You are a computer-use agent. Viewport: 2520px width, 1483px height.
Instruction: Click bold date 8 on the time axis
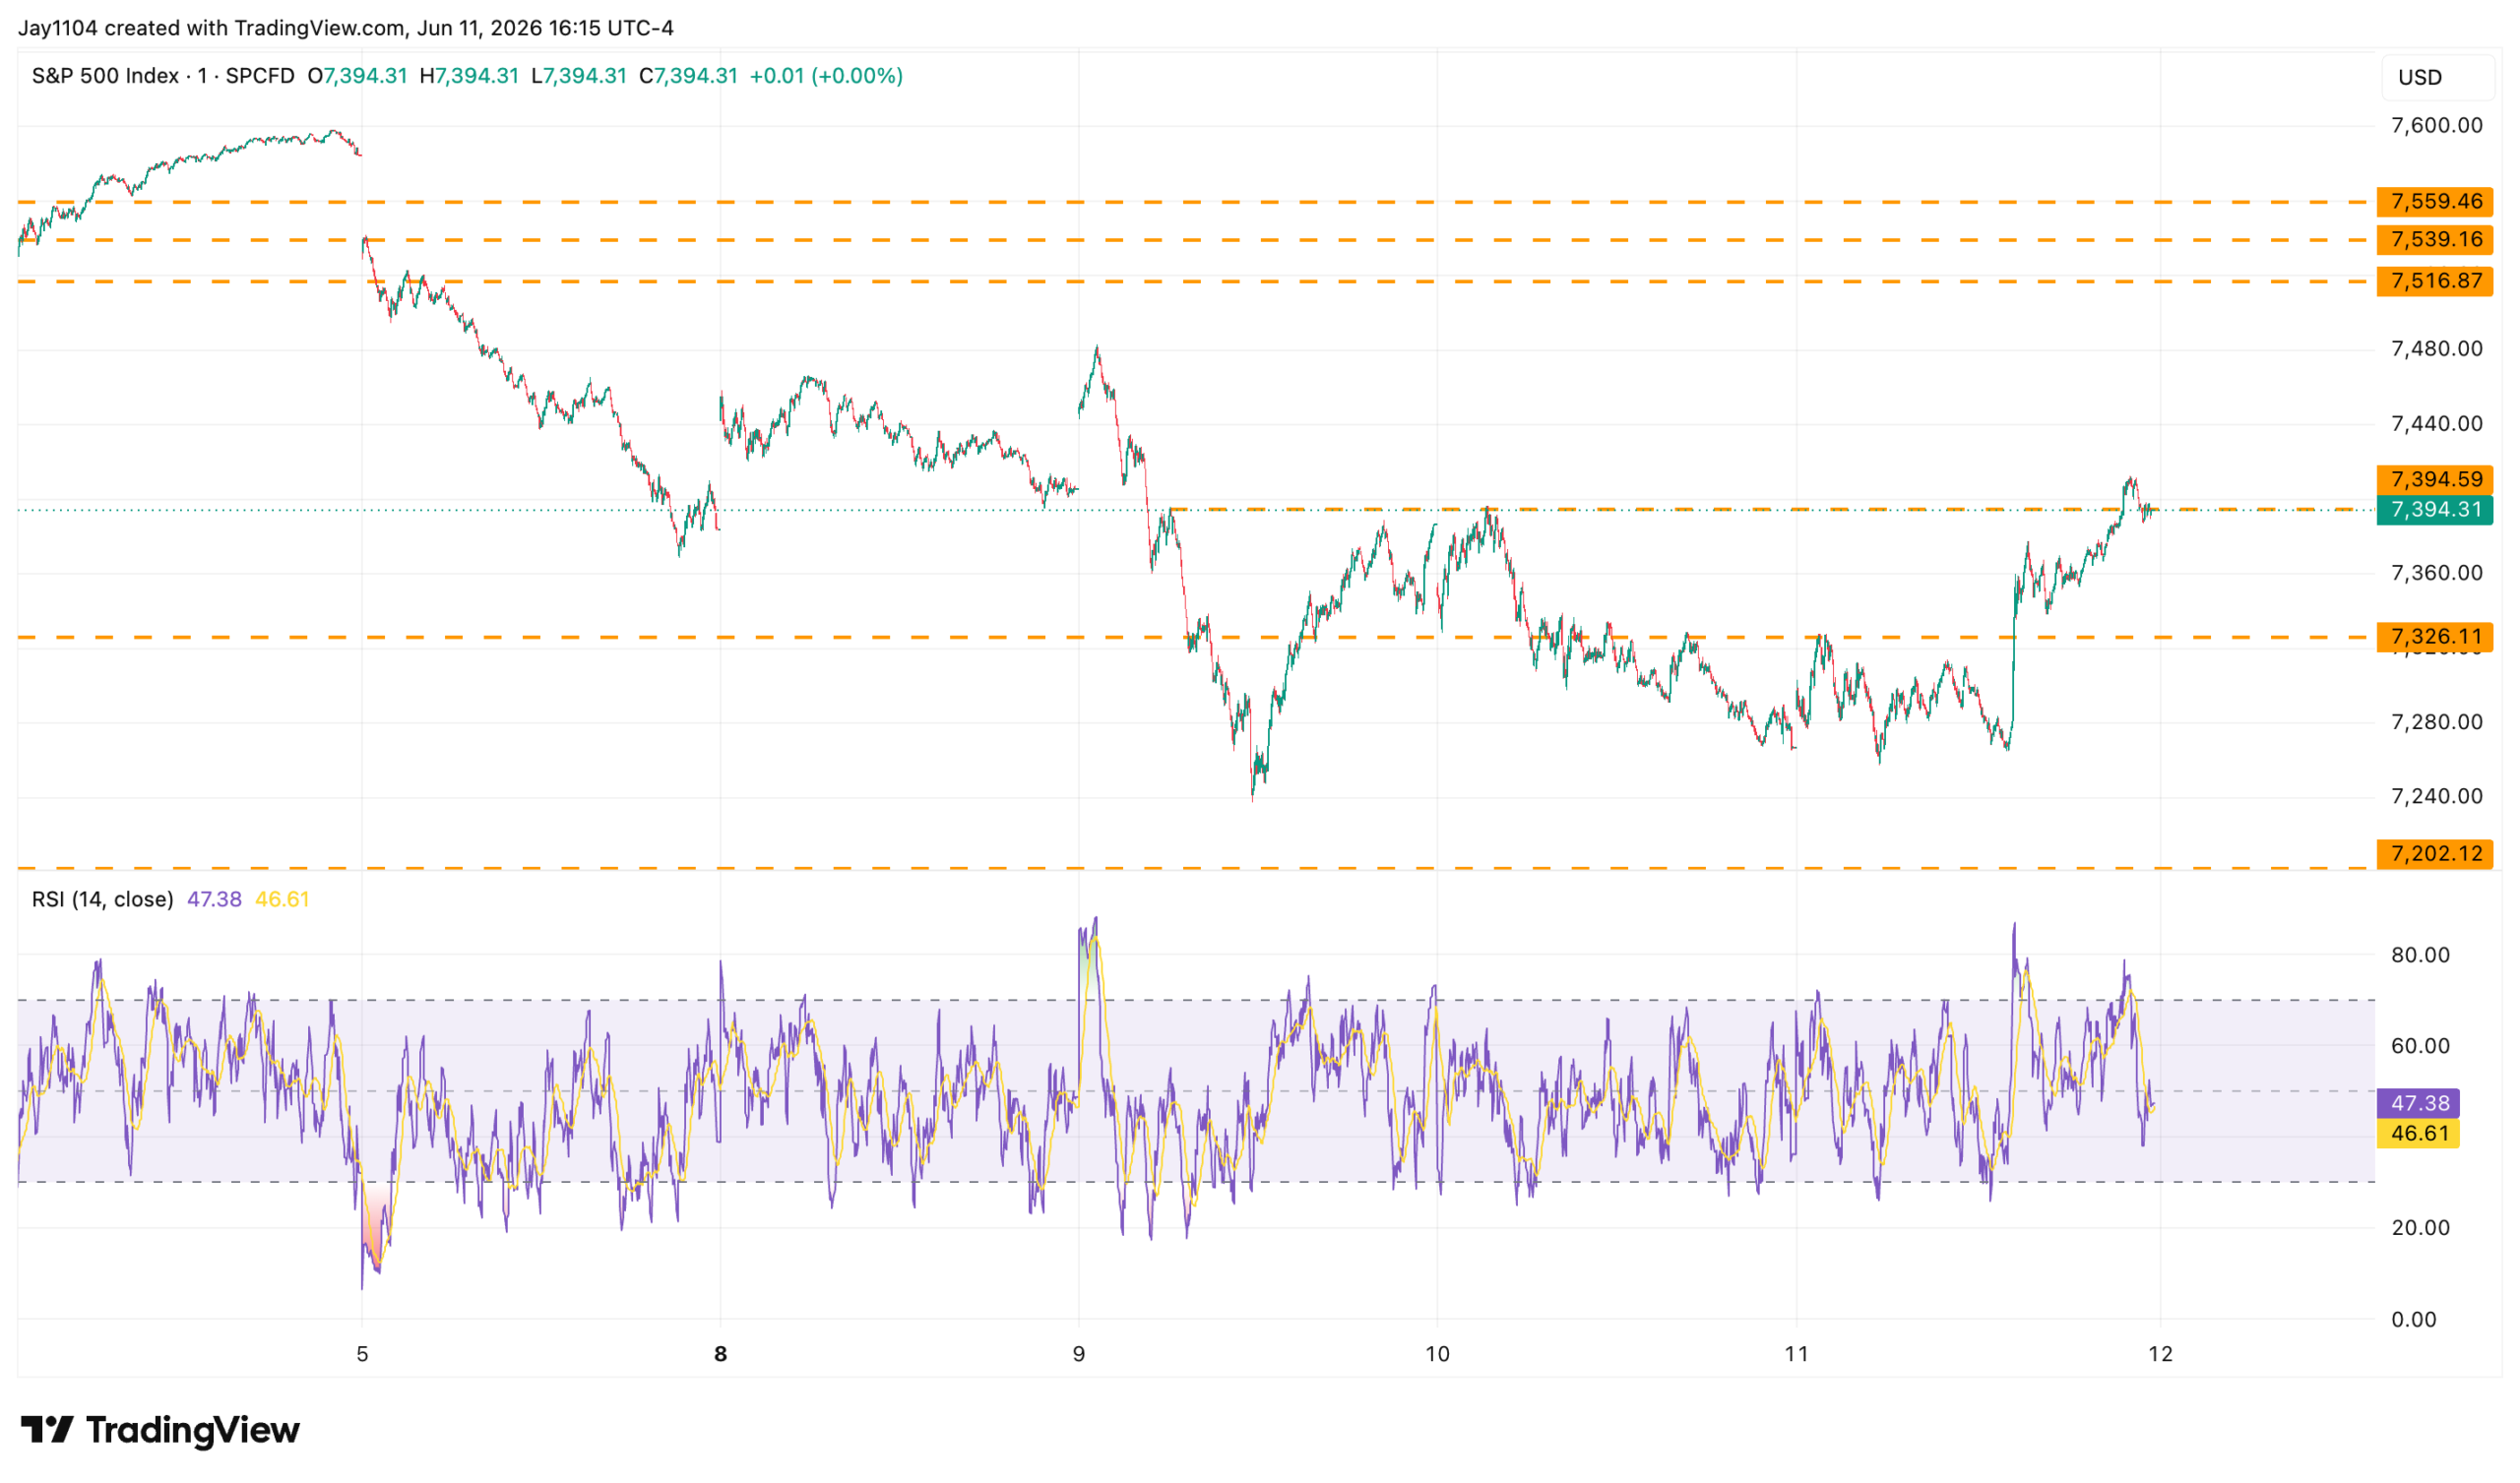721,1355
